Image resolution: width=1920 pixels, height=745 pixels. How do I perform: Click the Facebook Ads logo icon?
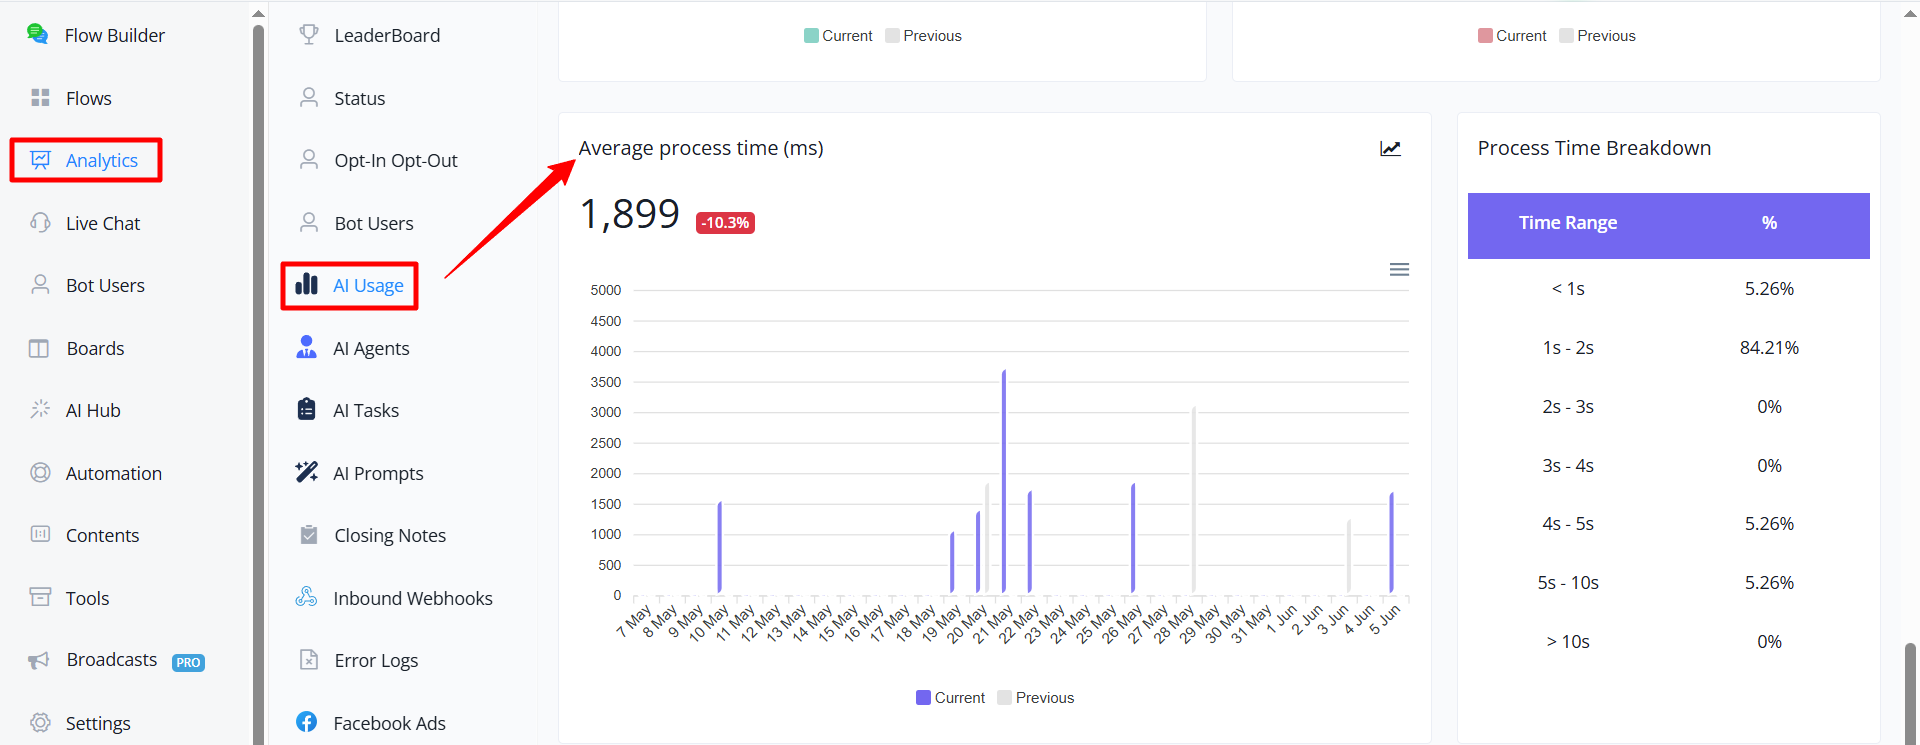click(307, 722)
